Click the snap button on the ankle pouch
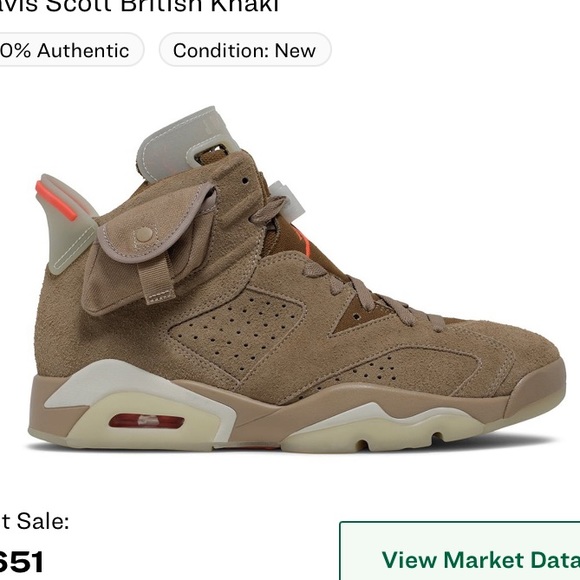This screenshot has width=580, height=580. [144, 234]
